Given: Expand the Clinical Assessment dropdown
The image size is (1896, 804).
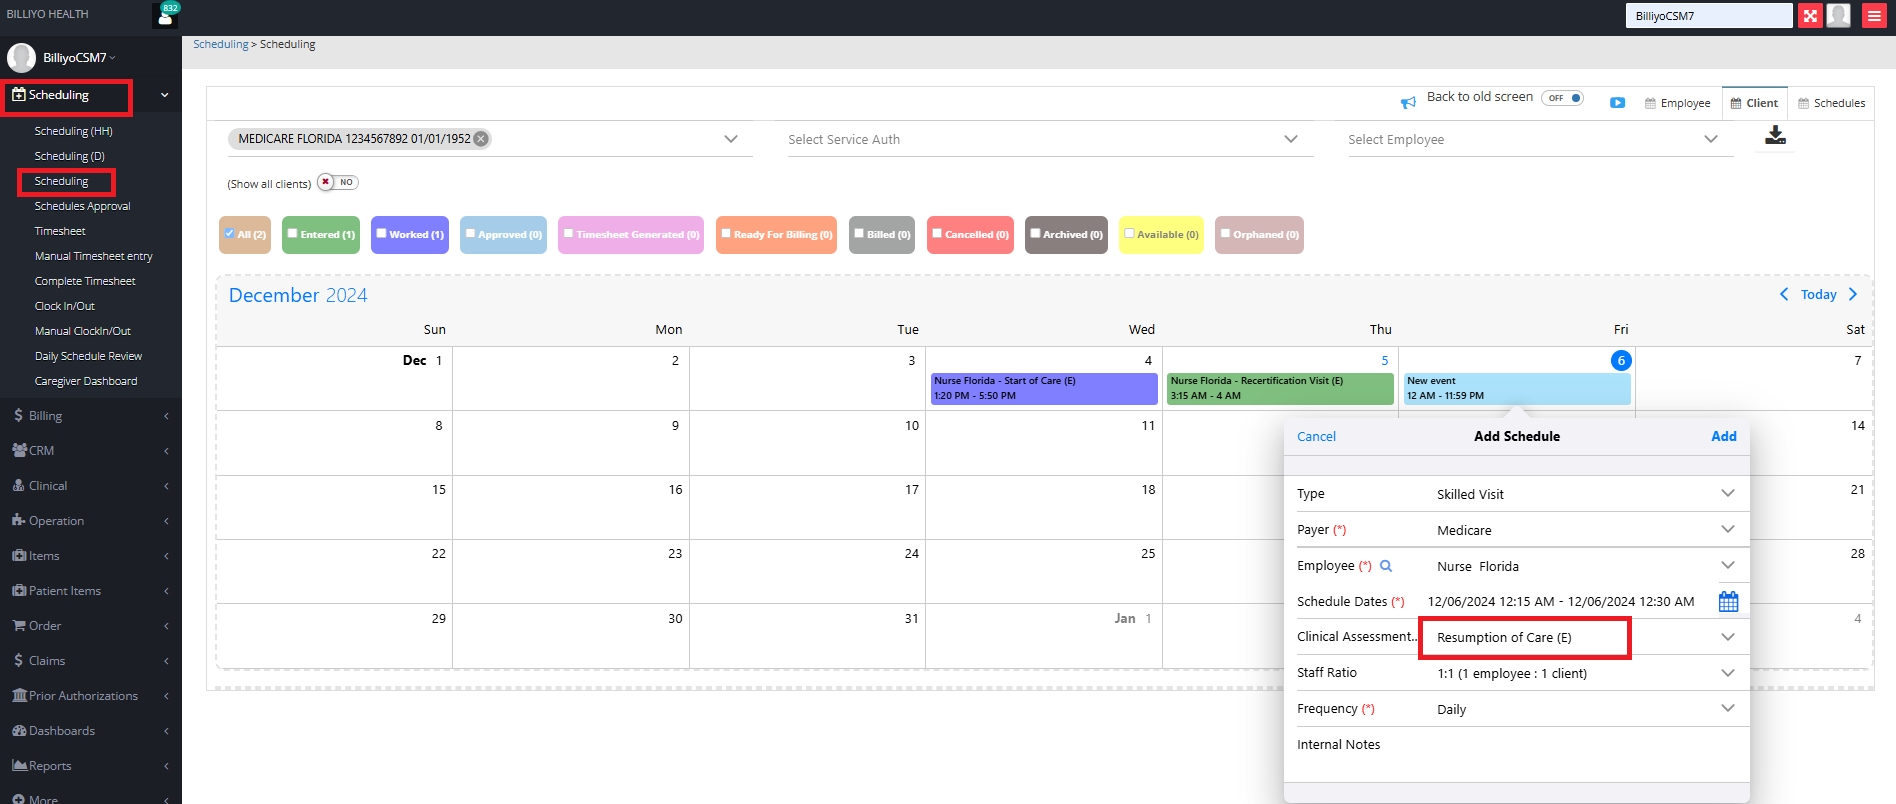Looking at the screenshot, I should (x=1727, y=637).
